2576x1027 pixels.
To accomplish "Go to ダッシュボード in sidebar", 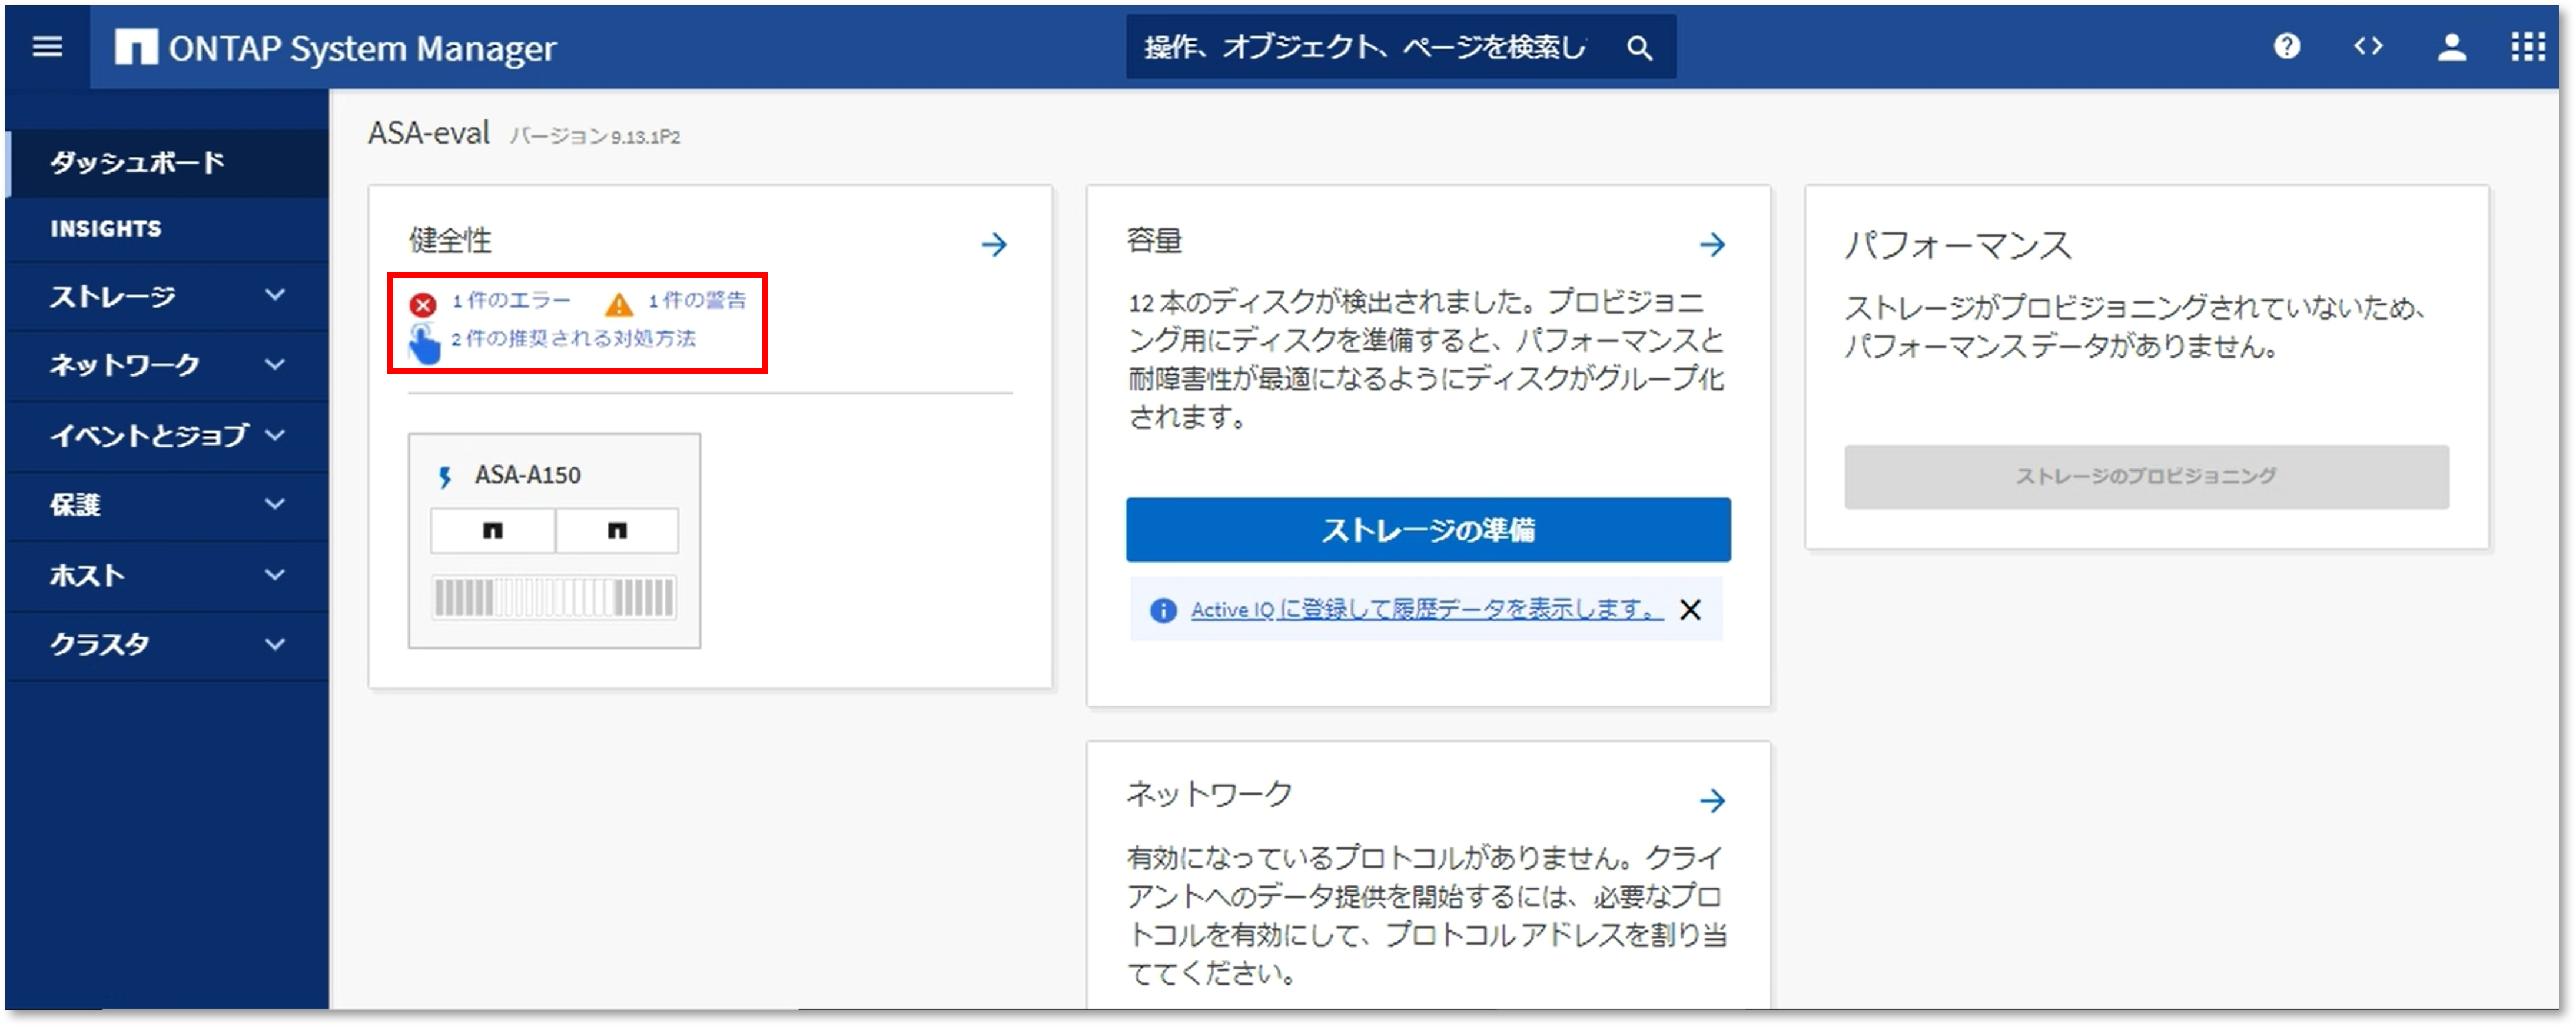I will pos(167,162).
